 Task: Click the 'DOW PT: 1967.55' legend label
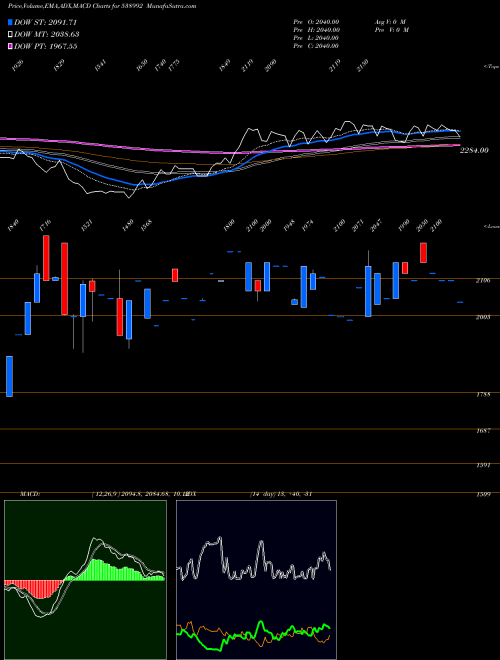45,46
